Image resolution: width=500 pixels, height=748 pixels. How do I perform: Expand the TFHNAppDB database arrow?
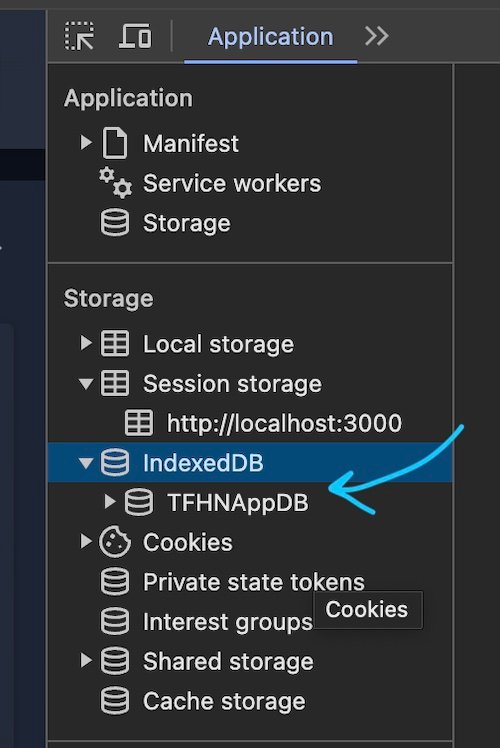tap(110, 501)
